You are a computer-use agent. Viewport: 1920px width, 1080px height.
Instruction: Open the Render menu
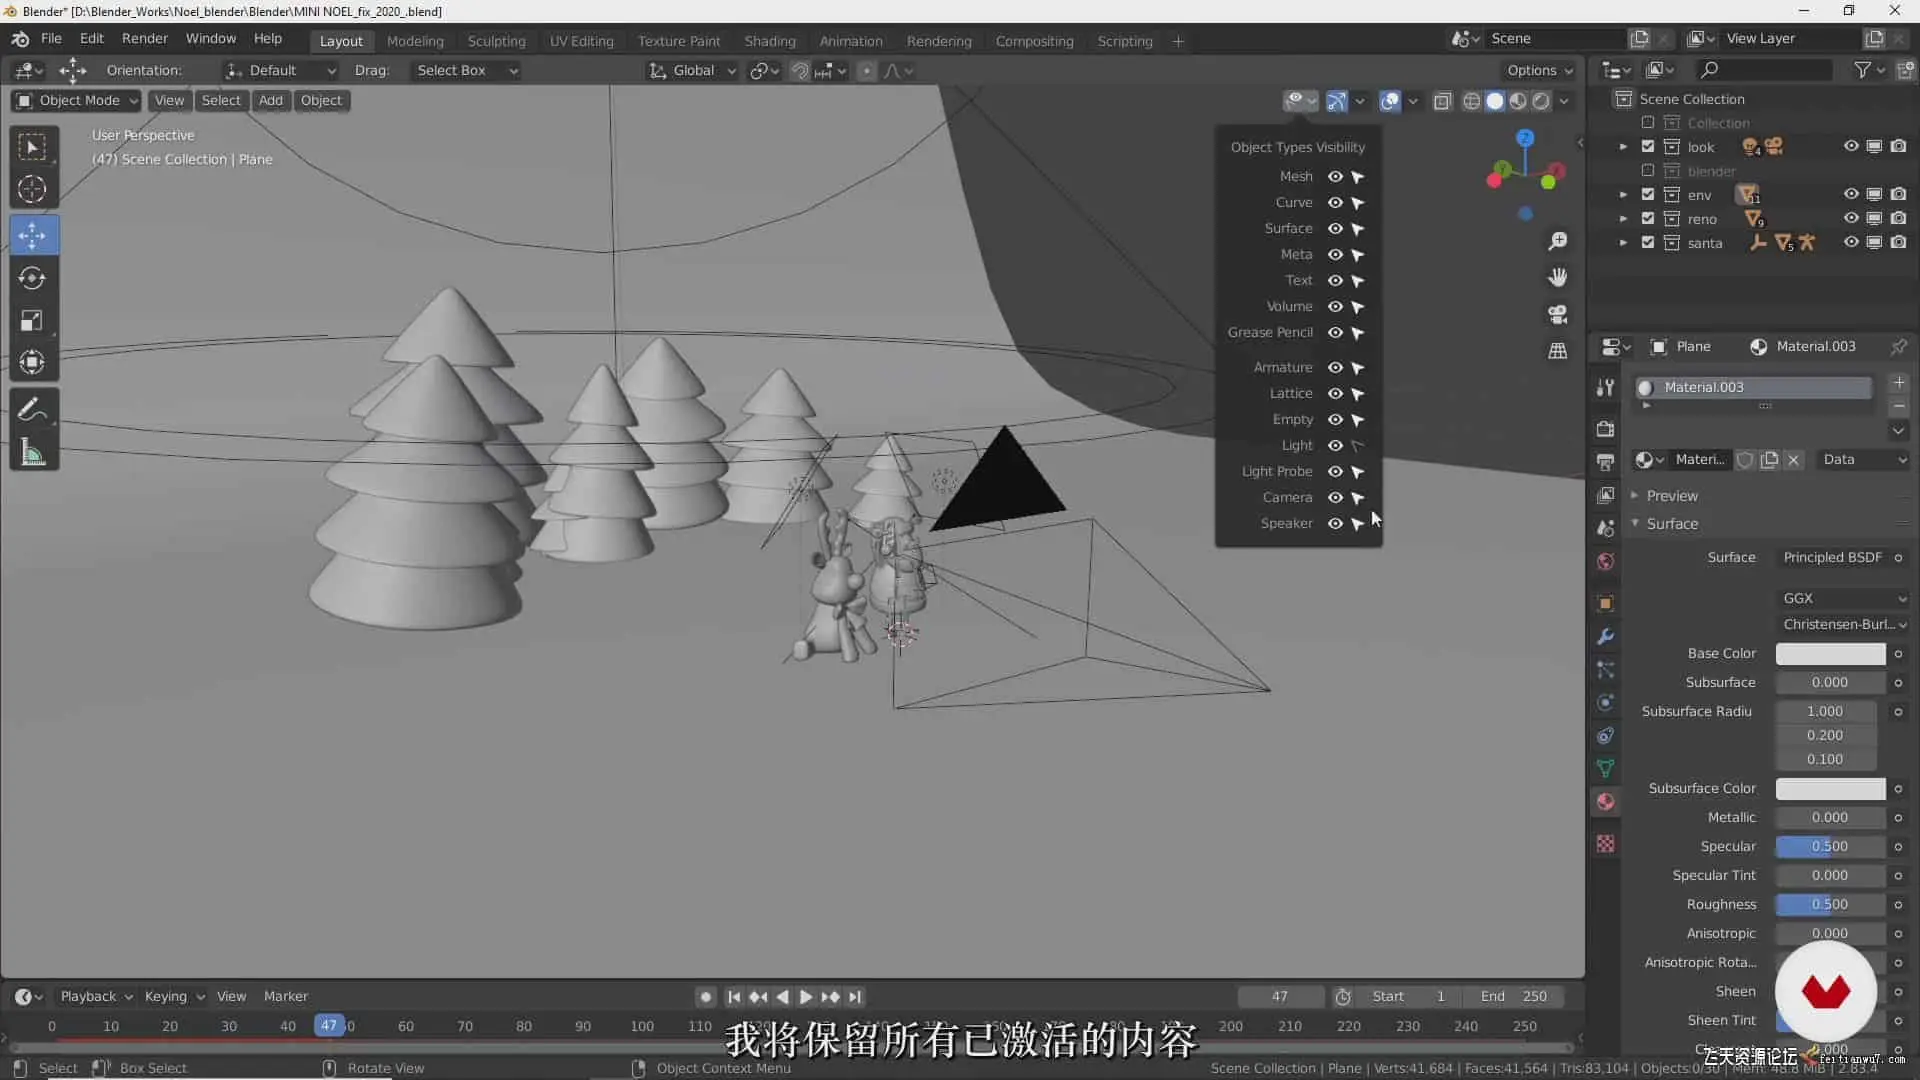coord(145,38)
